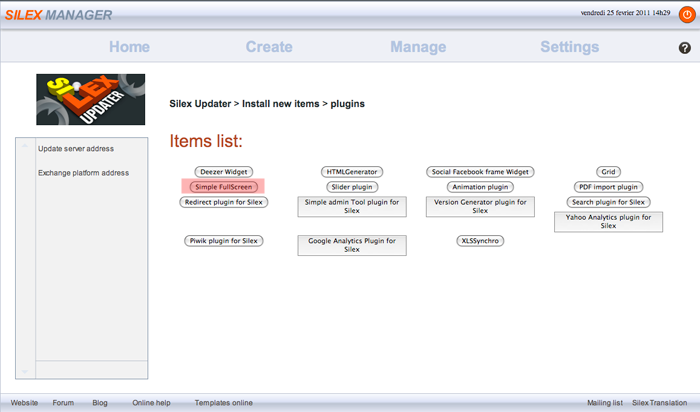The image size is (700, 412).
Task: Click the Silex Updater logo image
Action: click(91, 100)
